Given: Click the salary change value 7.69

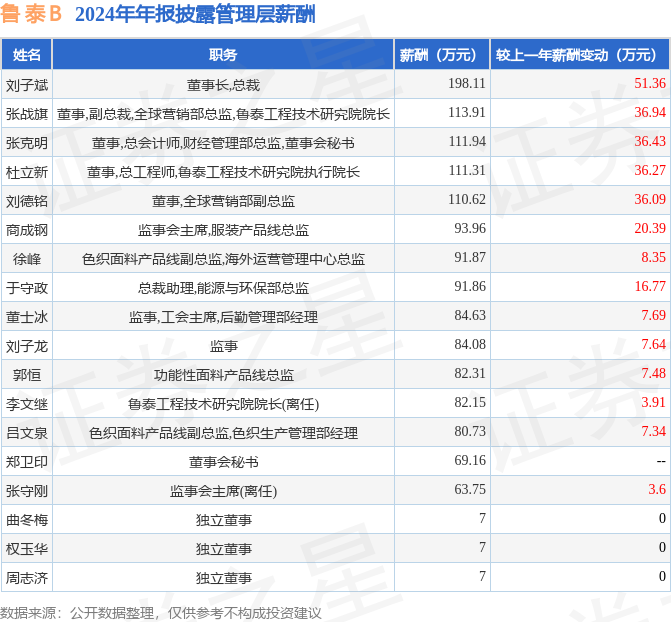Looking at the screenshot, I should click(653, 315).
